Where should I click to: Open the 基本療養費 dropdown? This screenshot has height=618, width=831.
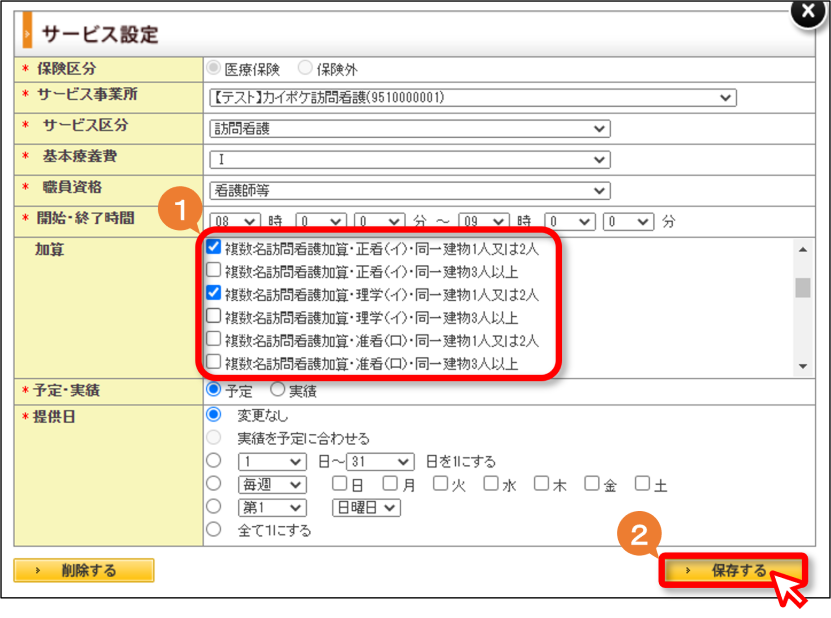pos(410,160)
